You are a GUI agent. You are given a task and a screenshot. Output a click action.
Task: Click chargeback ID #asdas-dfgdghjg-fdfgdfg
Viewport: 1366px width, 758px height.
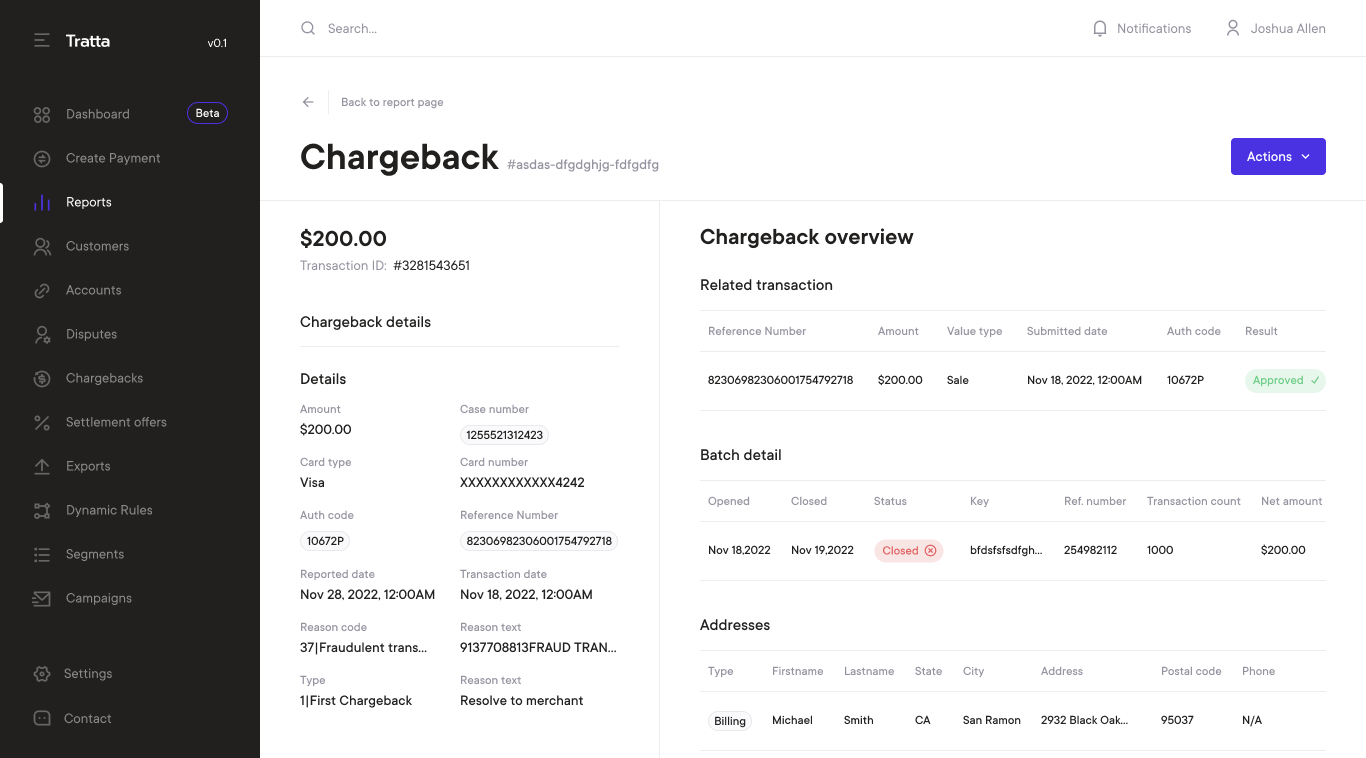click(583, 164)
